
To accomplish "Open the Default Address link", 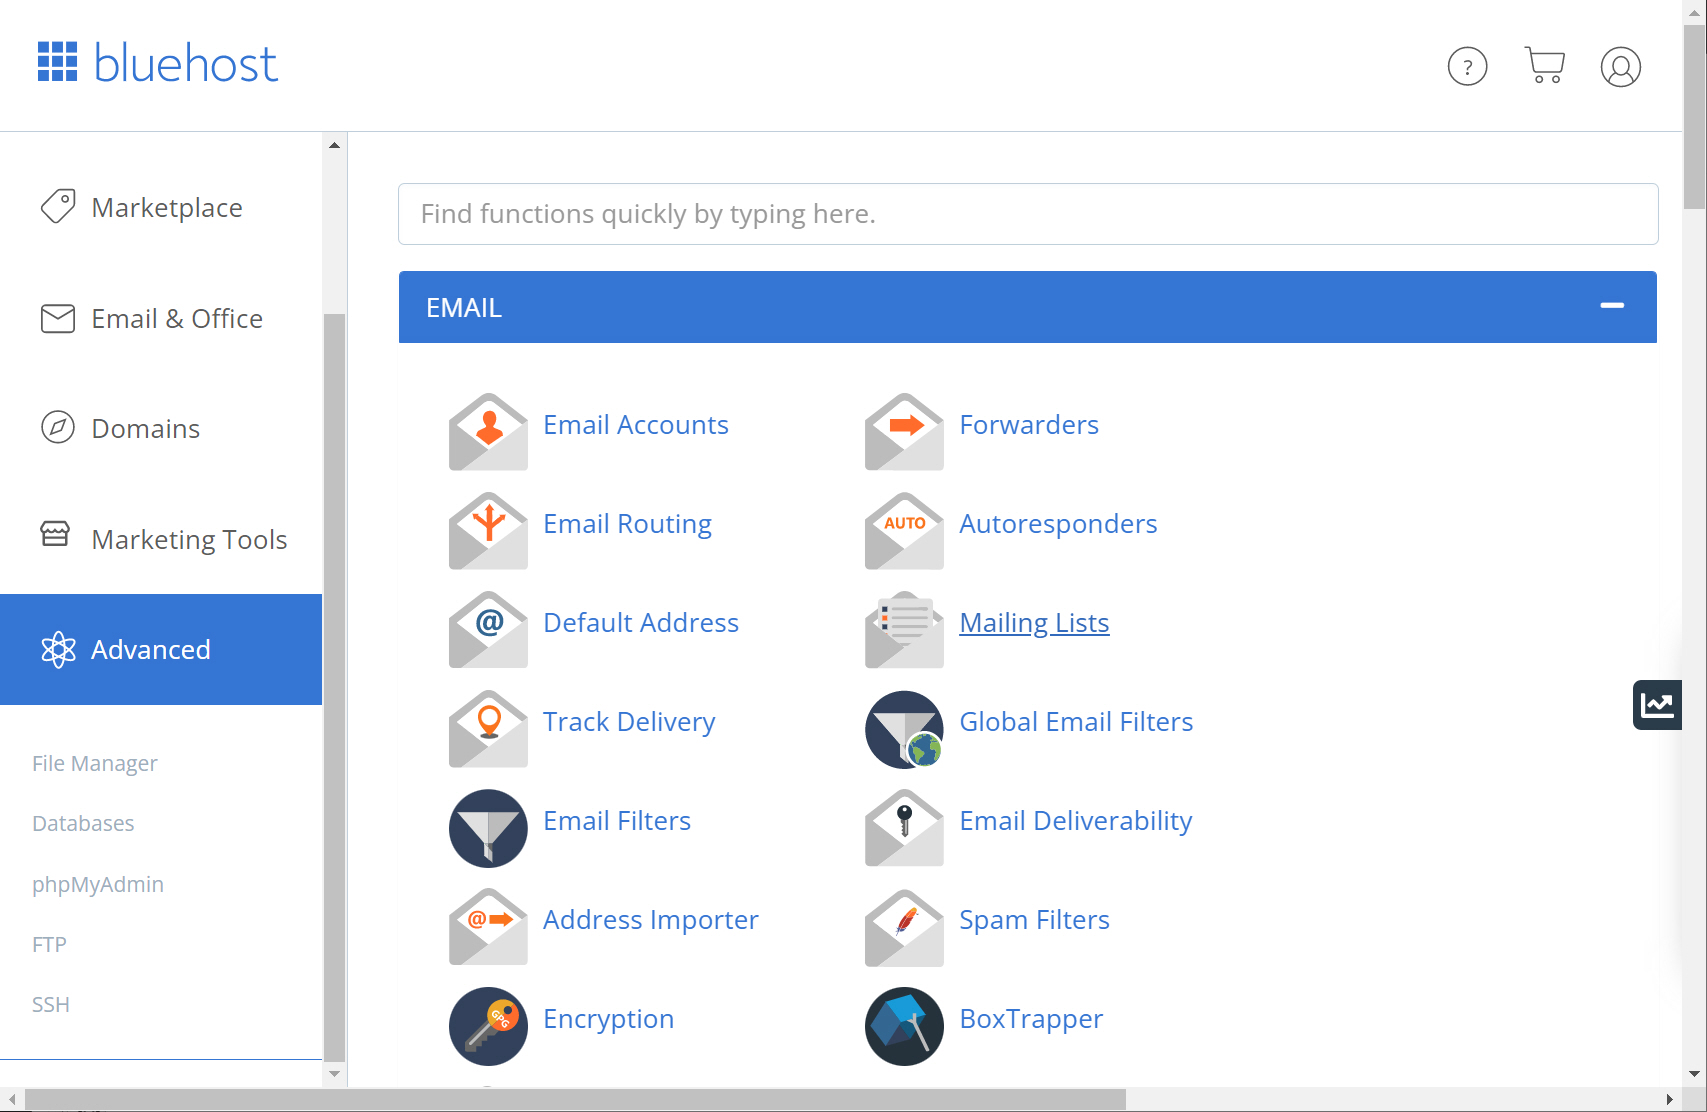I will (x=641, y=622).
